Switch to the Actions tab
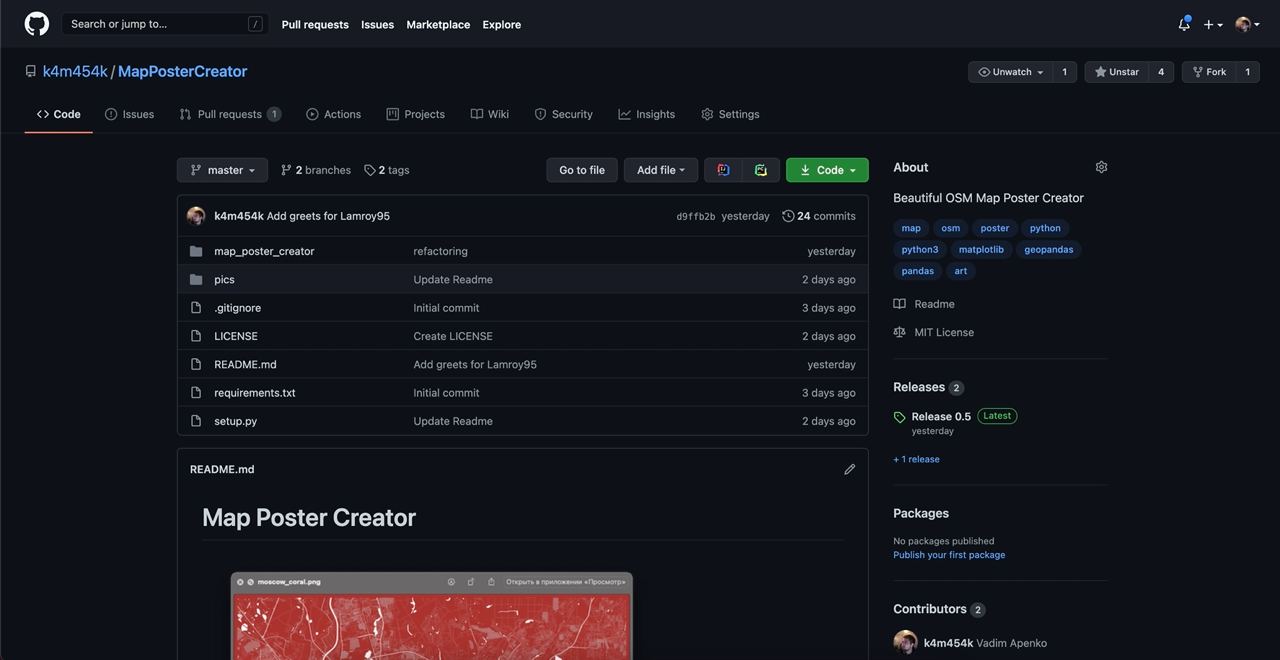1280x660 pixels. click(x=333, y=114)
